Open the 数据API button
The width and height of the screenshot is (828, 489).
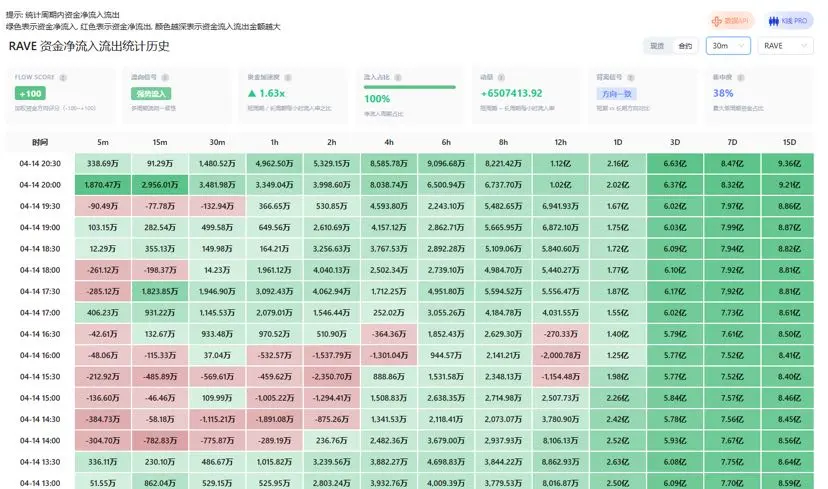[730, 21]
